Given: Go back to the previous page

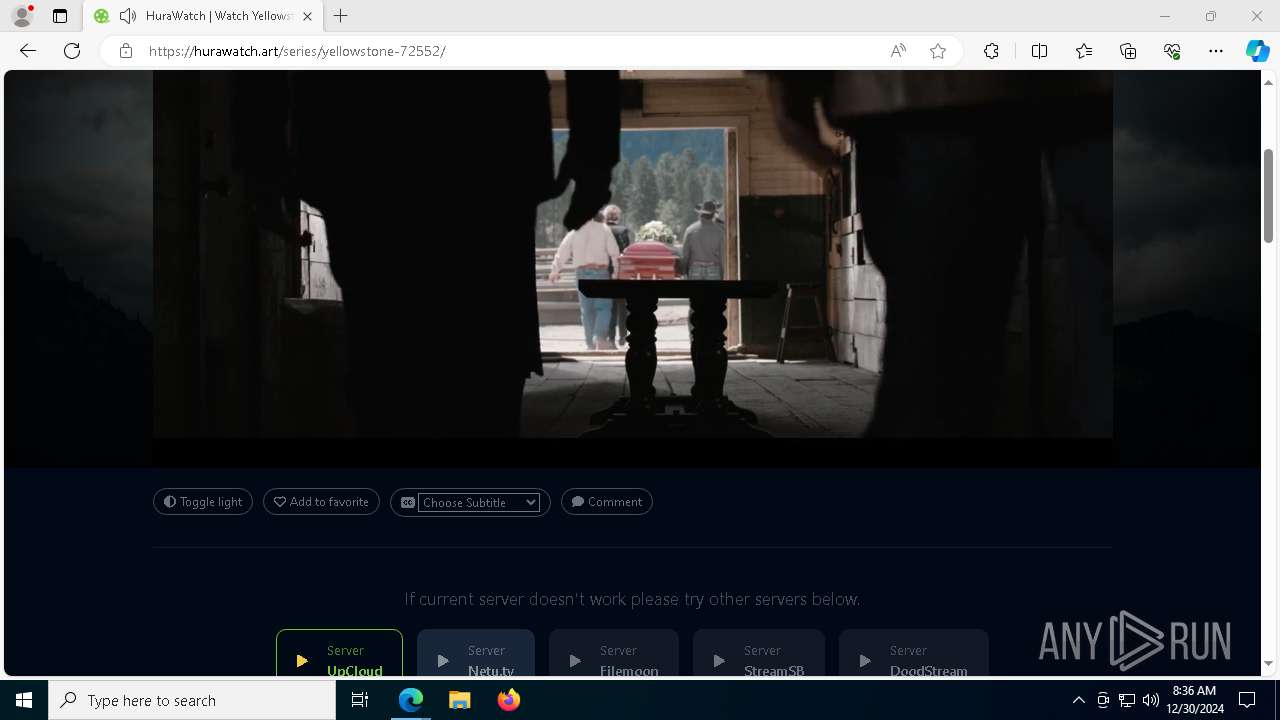Looking at the screenshot, I should [28, 51].
